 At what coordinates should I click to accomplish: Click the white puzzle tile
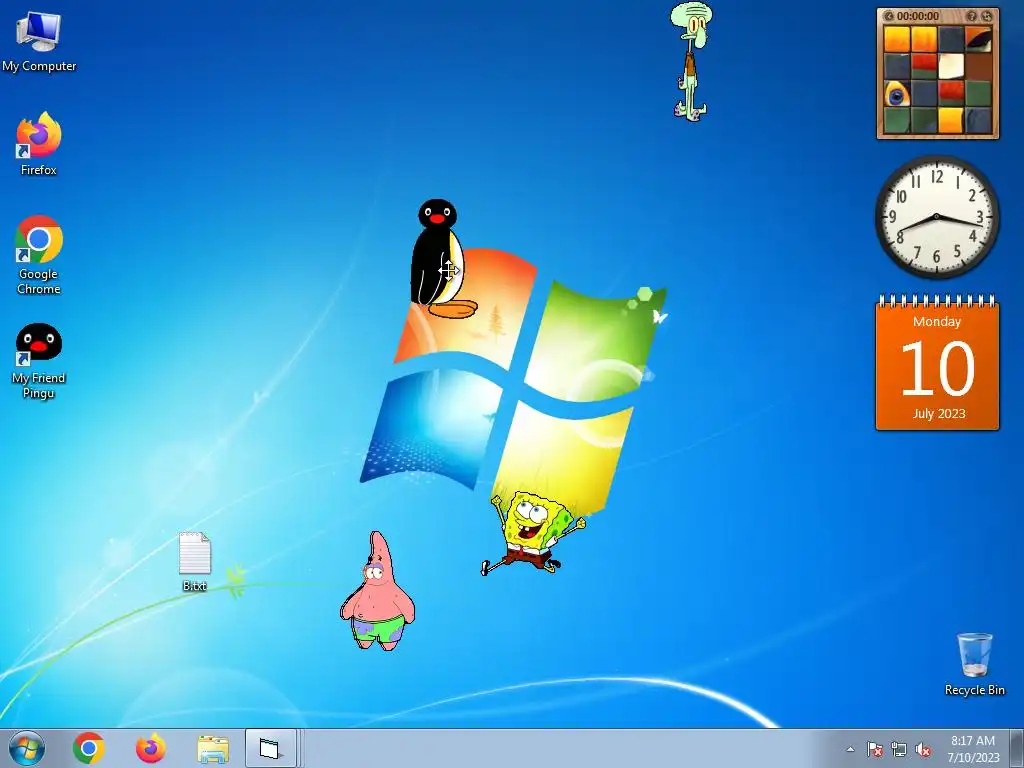(951, 66)
